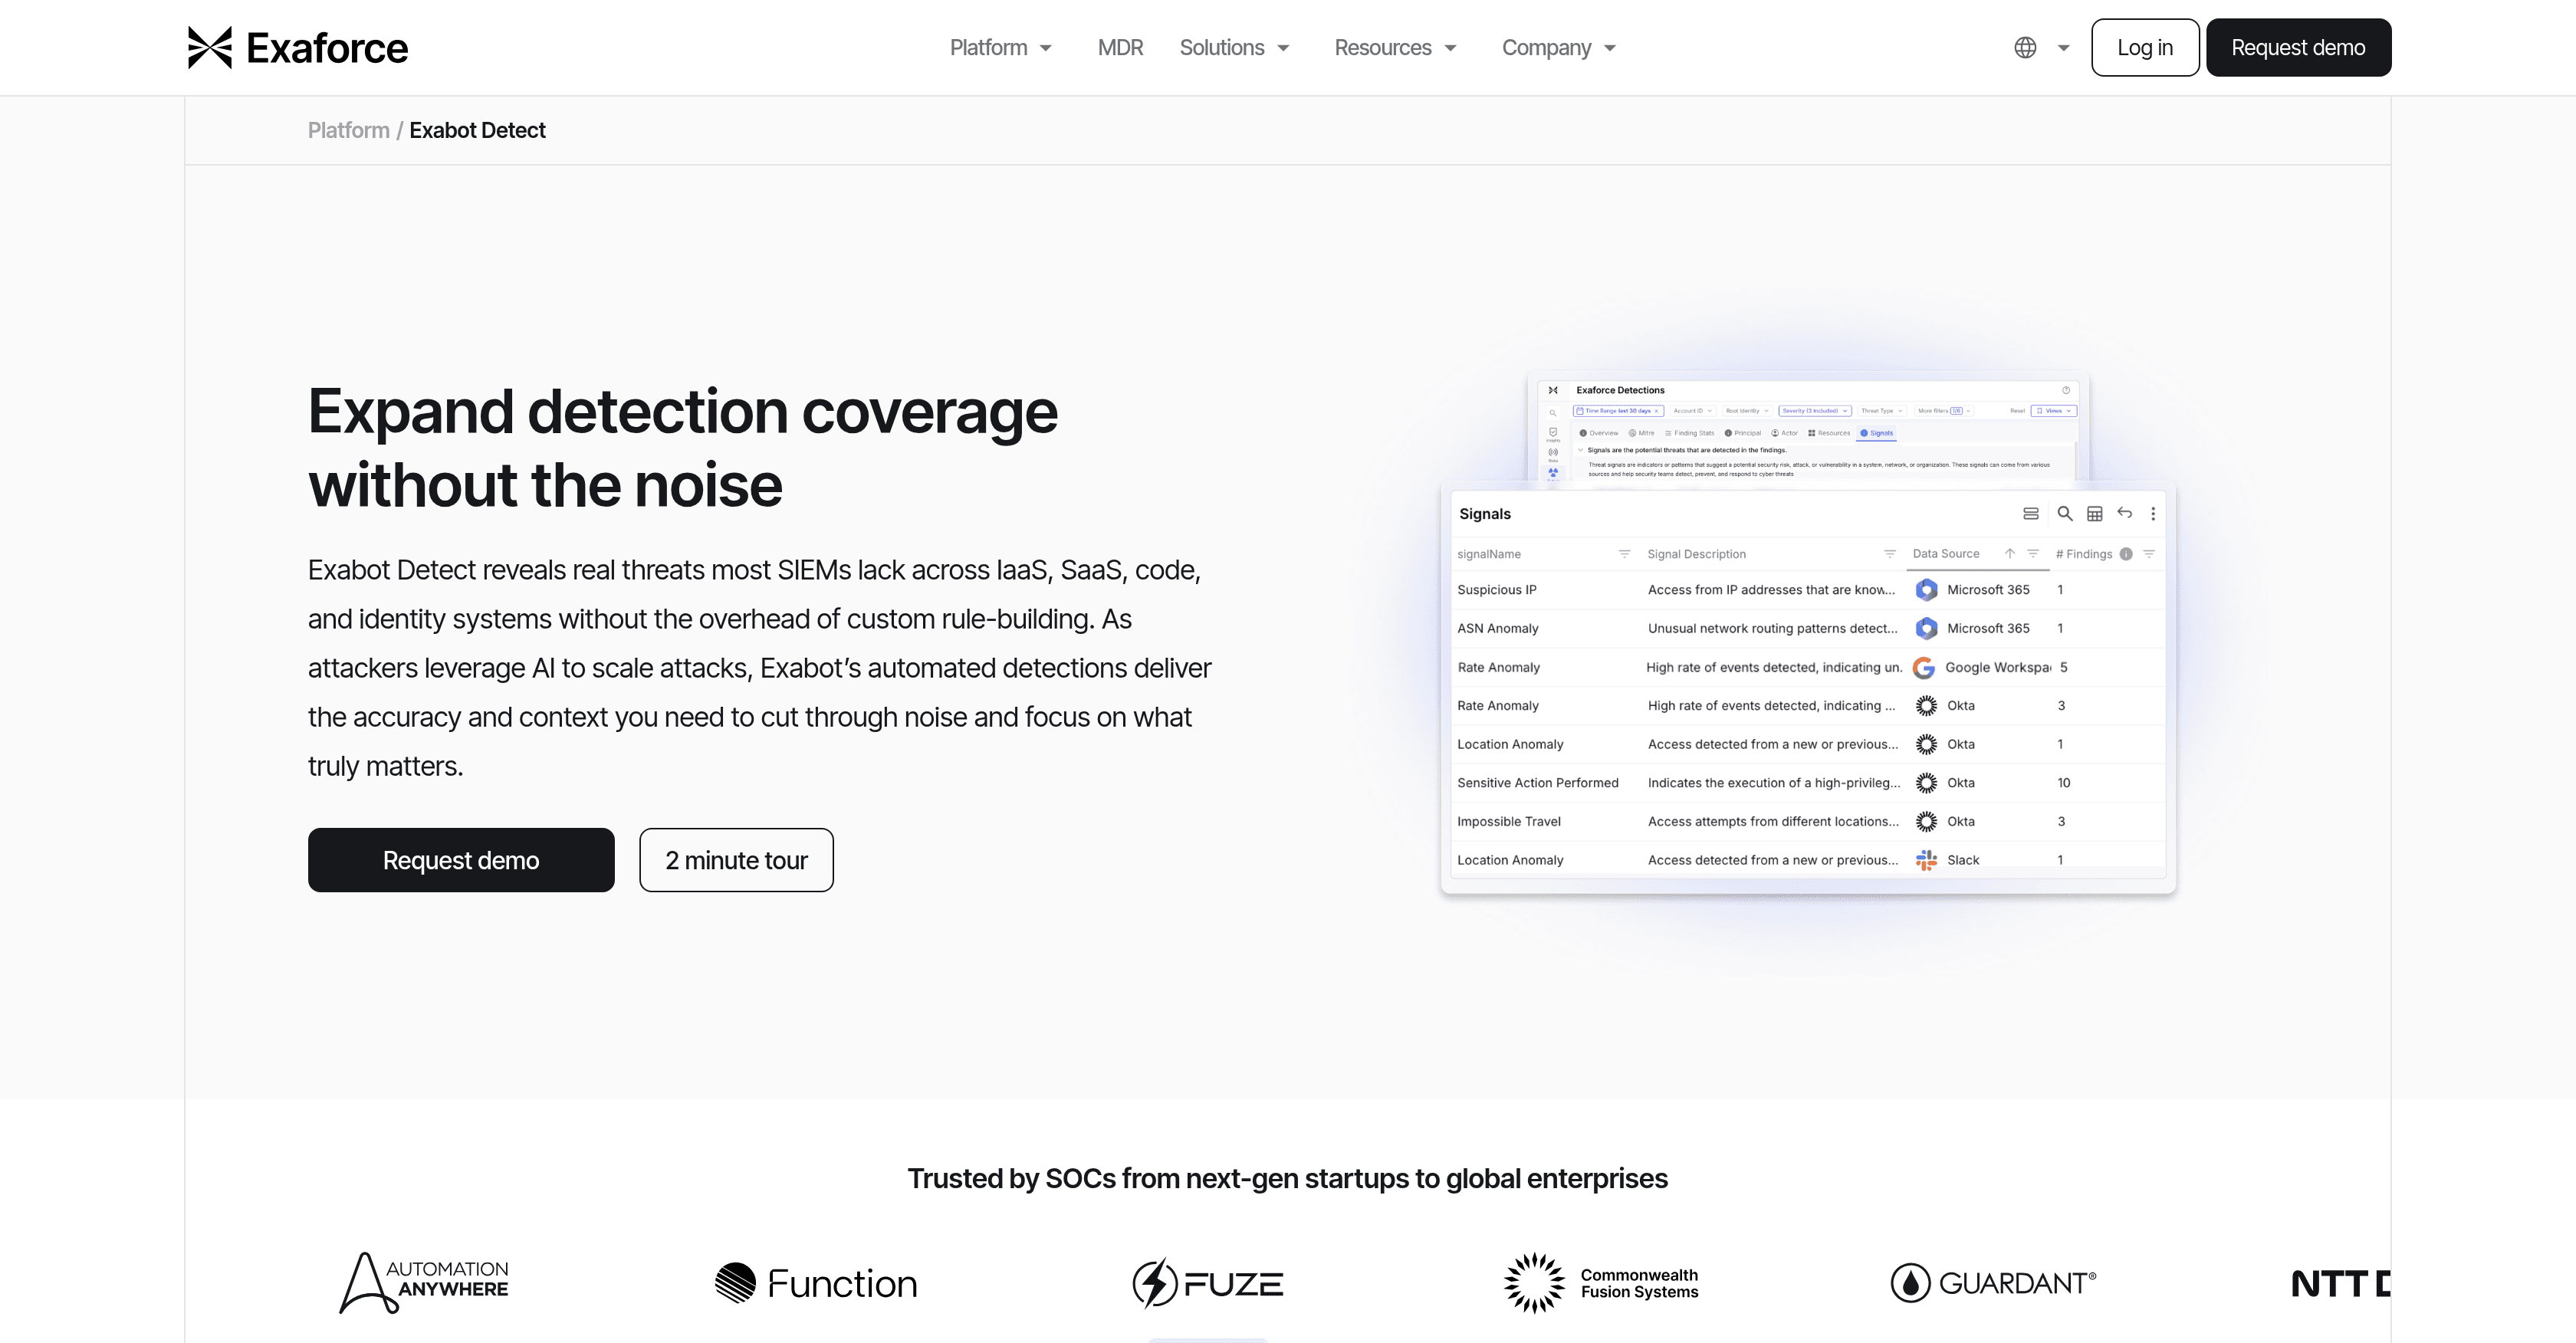
Task: Click the Signals dashboard preview image
Action: (x=1807, y=700)
